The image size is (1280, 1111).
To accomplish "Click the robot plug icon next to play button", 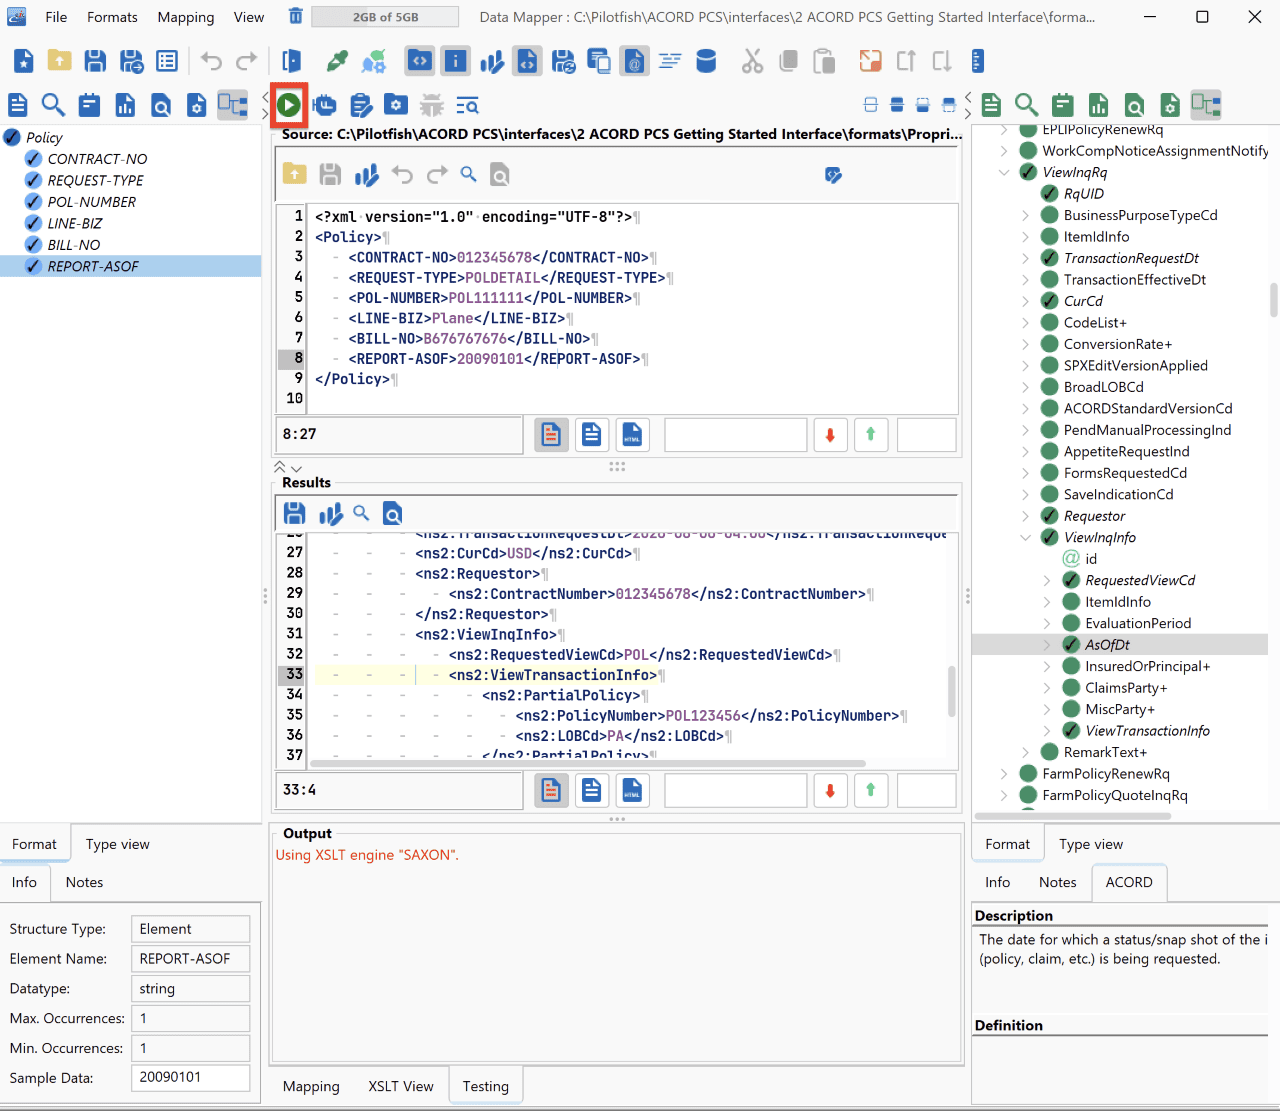I will point(325,105).
